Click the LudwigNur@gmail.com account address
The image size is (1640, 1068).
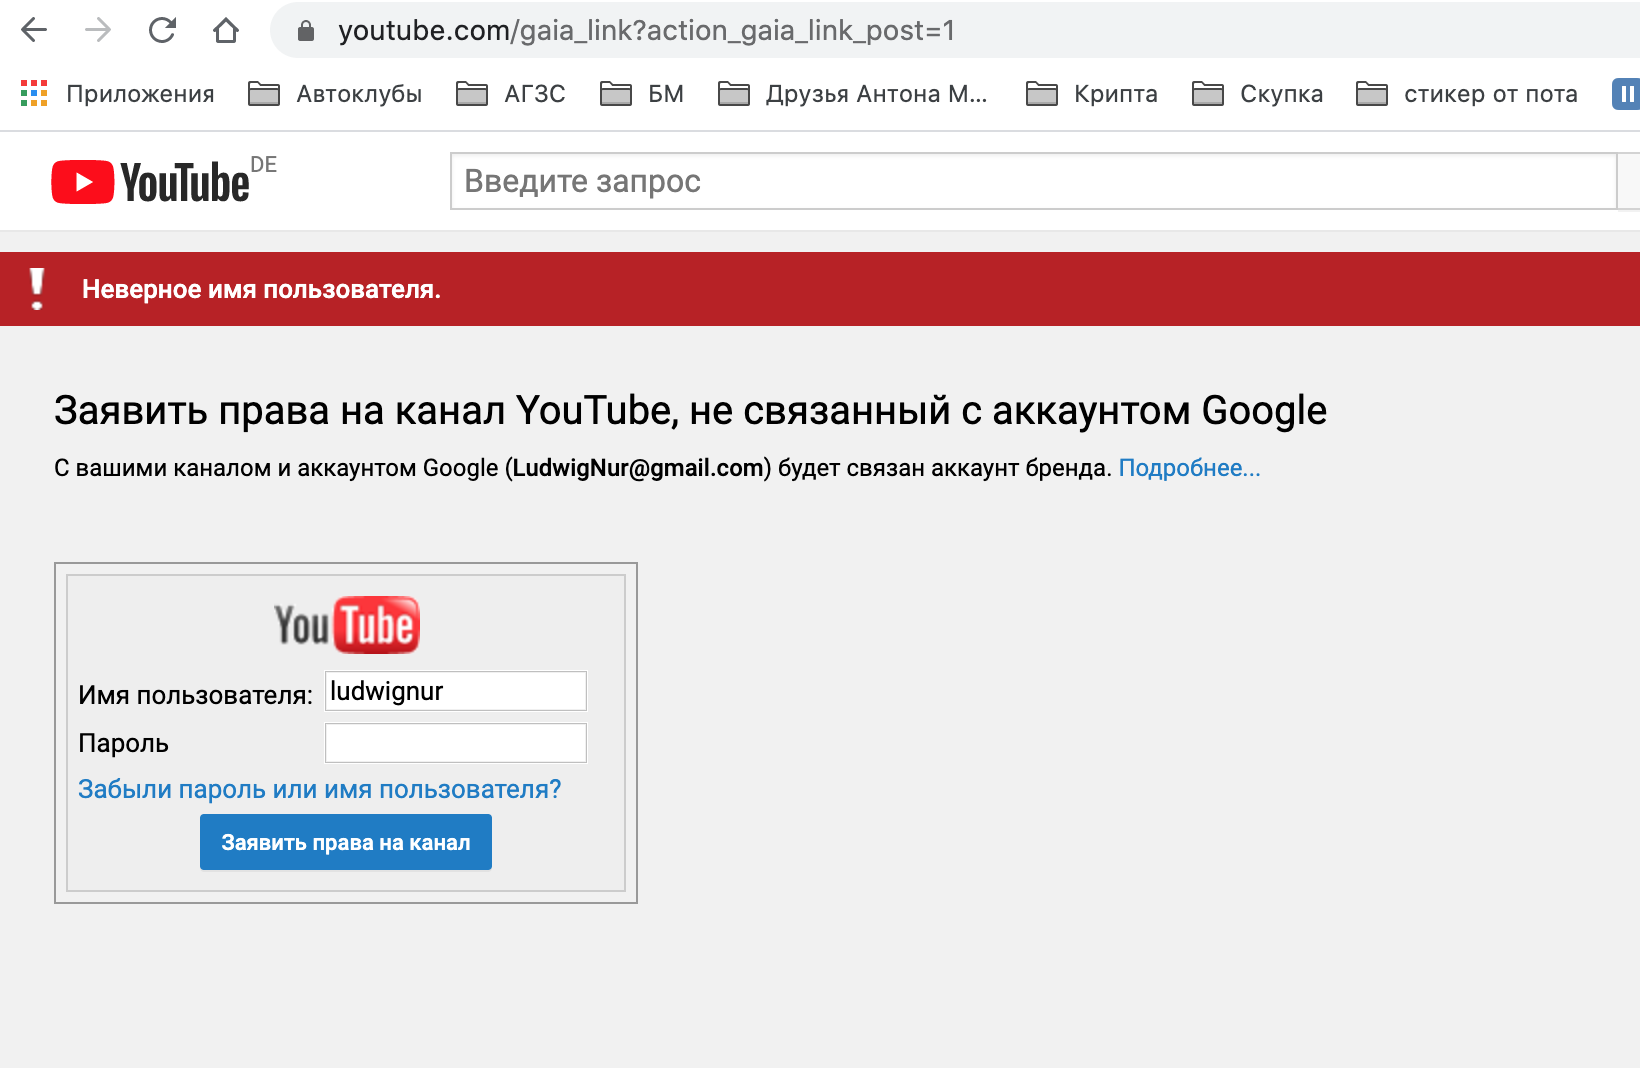(x=638, y=468)
